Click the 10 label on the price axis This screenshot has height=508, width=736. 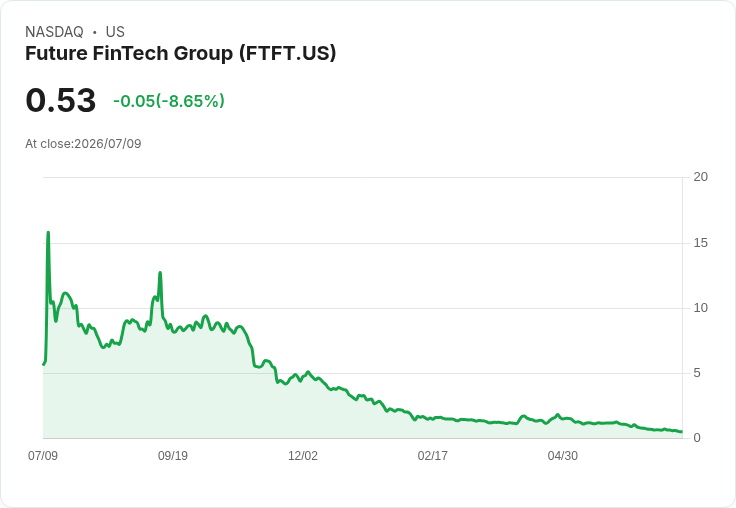tap(700, 308)
